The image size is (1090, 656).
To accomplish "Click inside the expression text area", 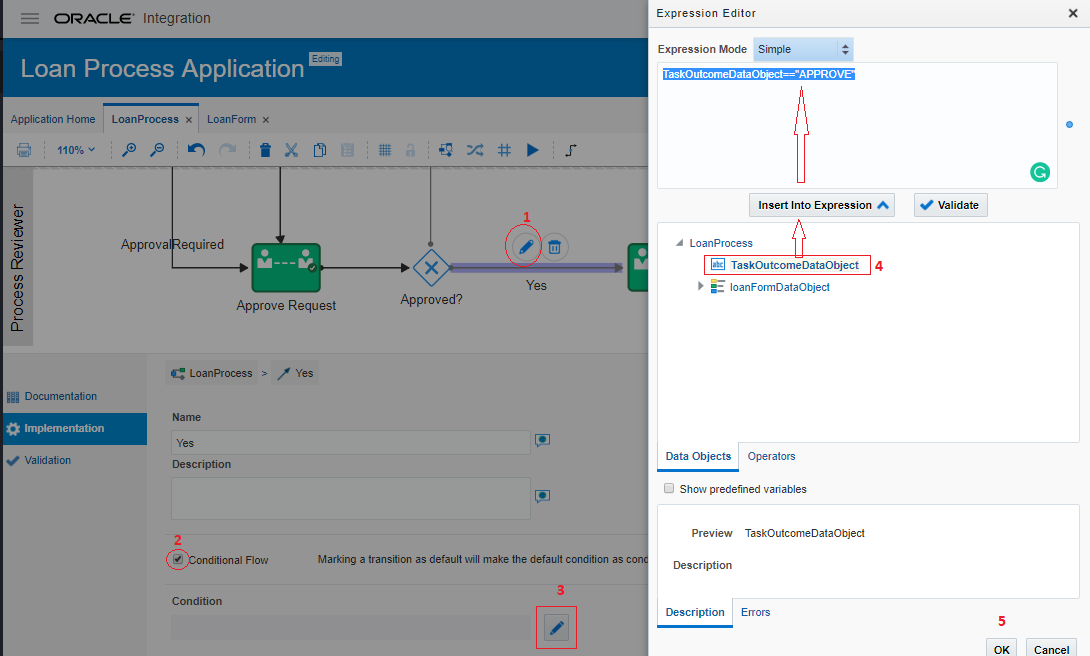I will tap(857, 126).
